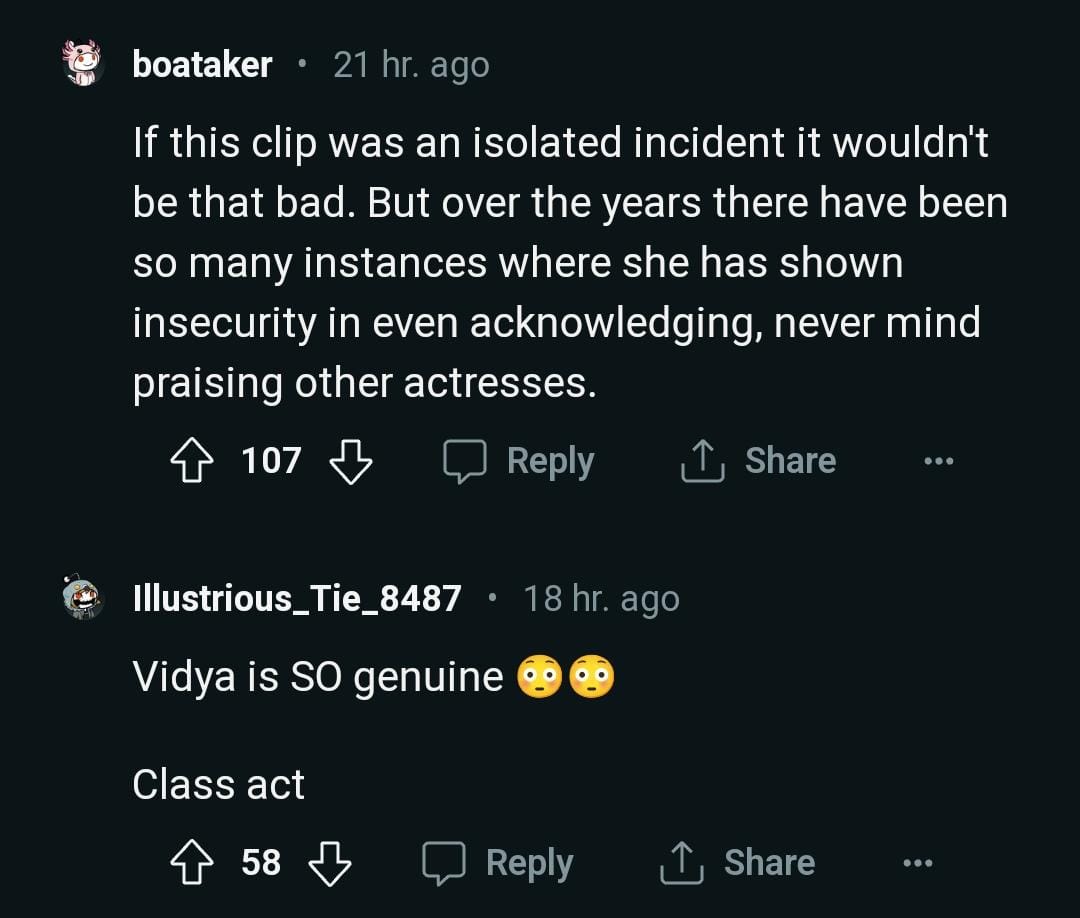The width and height of the screenshot is (1080, 918).
Task: Click the share arrow icon under 'Class act'
Action: click(x=680, y=863)
